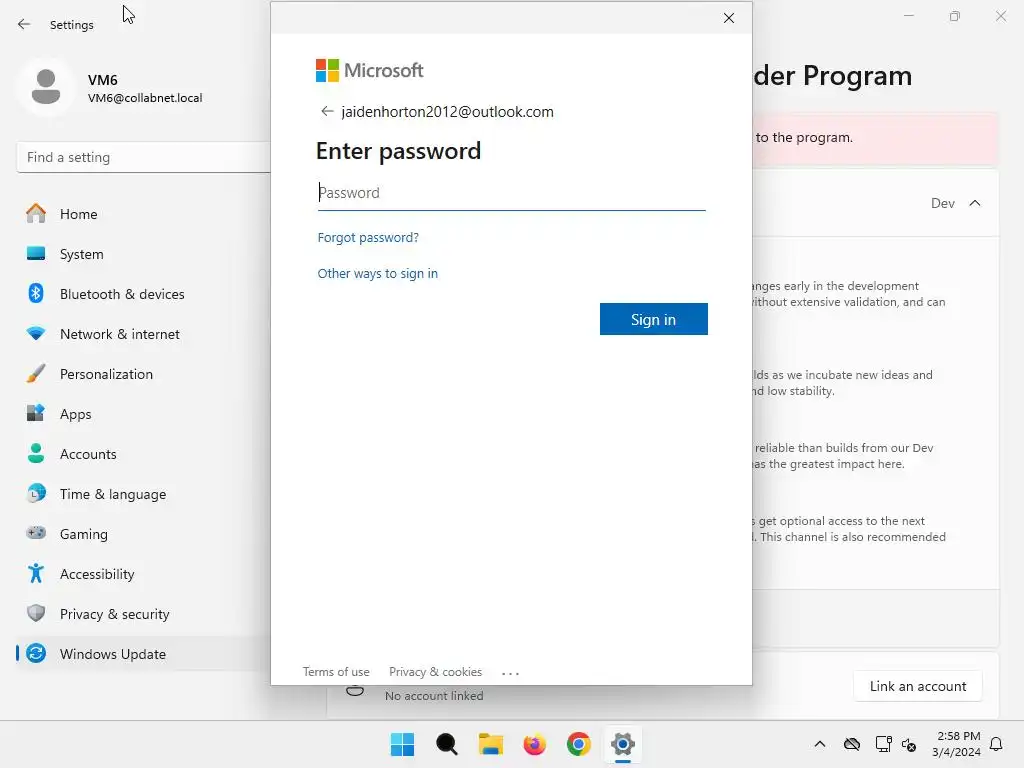
Task: Click the Bluetooth icon in sidebar
Action: 36,293
